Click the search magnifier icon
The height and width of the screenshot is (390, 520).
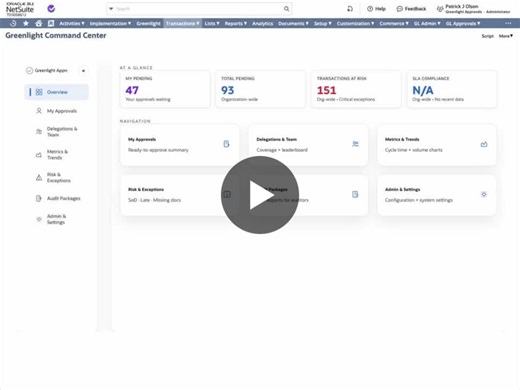[287, 9]
